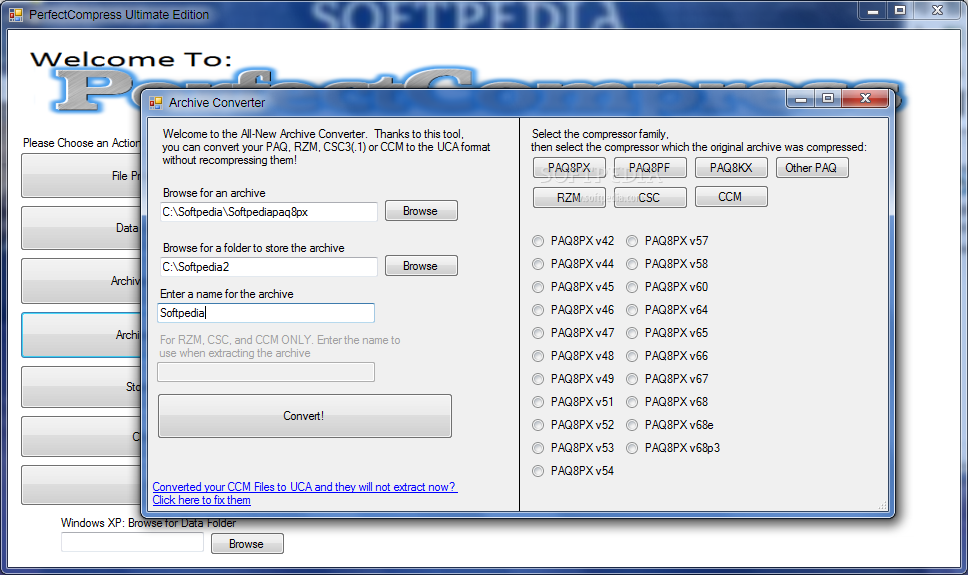968x575 pixels.
Task: Minimize the Archive Converter dialog
Action: point(801,99)
